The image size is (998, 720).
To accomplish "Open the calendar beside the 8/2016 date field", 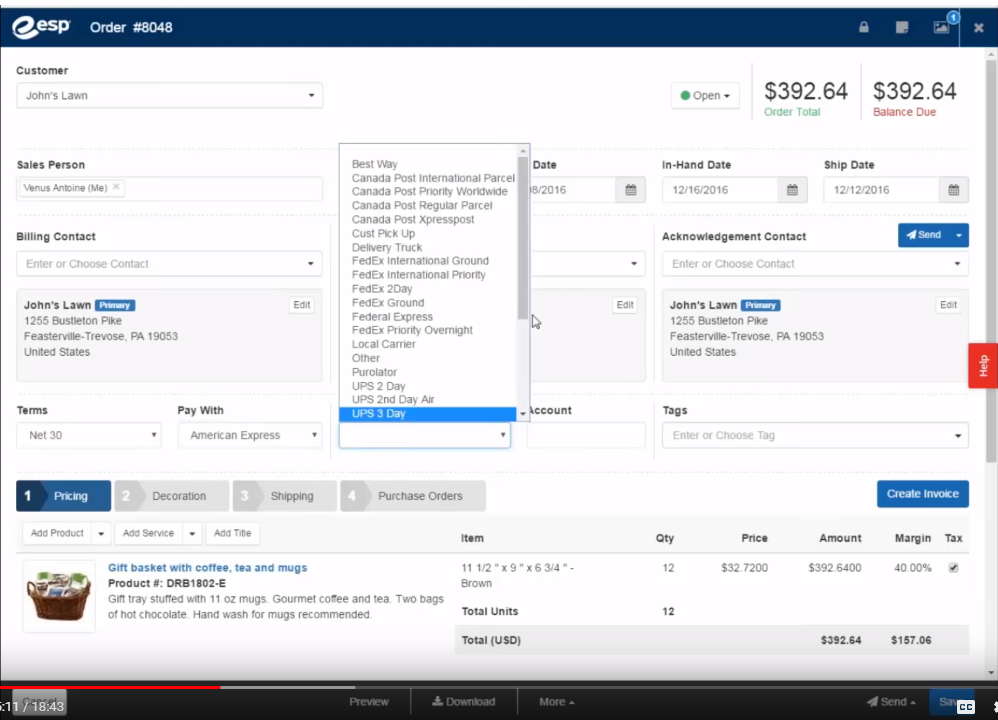I will tap(631, 190).
